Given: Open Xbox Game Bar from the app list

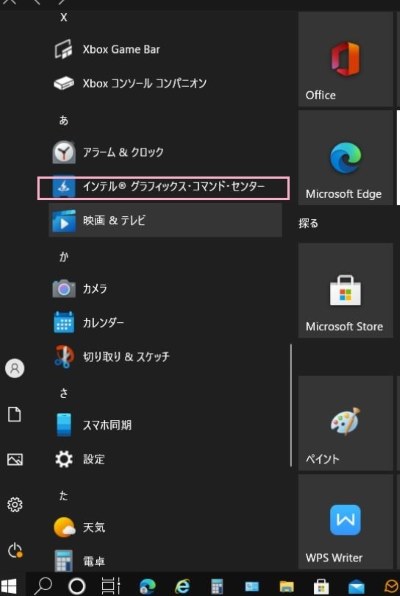Looking at the screenshot, I should coord(165,49).
